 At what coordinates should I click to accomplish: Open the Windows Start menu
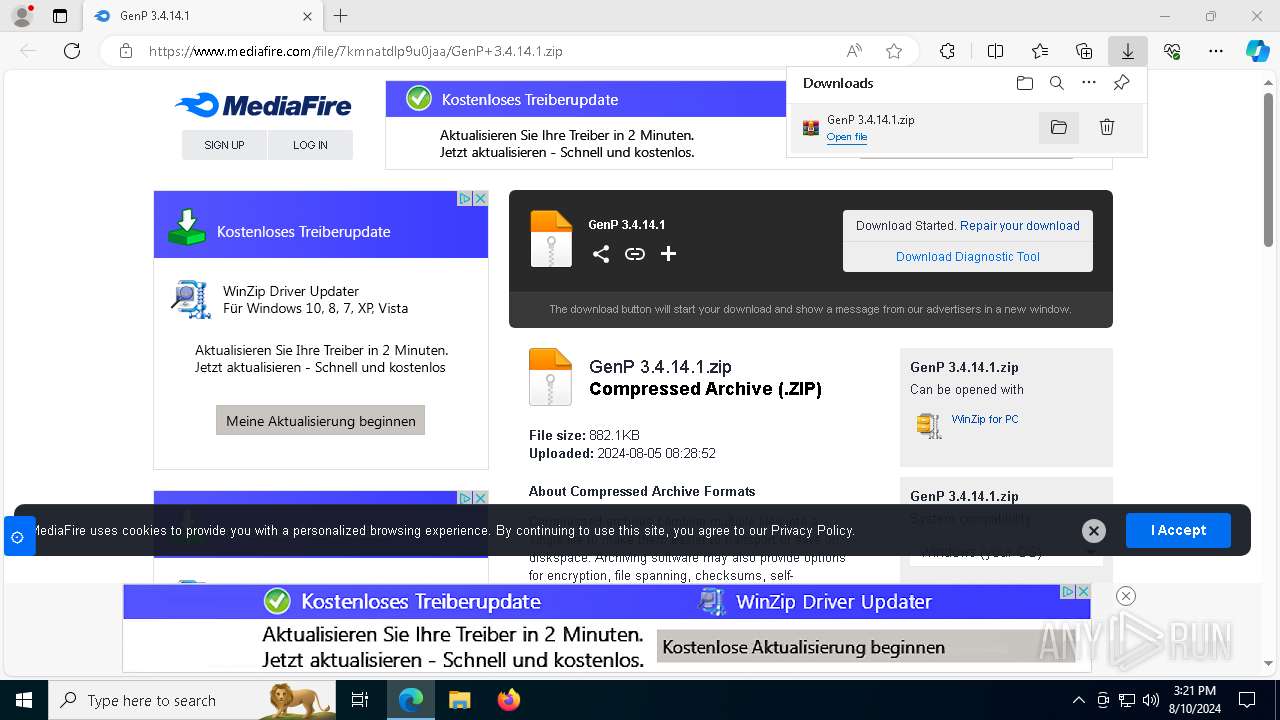point(23,700)
